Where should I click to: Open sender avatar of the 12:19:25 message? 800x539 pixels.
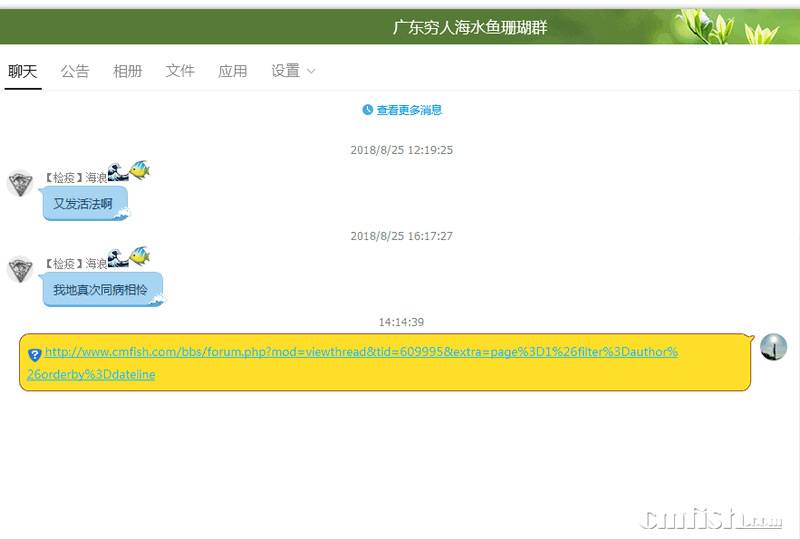[x=20, y=184]
